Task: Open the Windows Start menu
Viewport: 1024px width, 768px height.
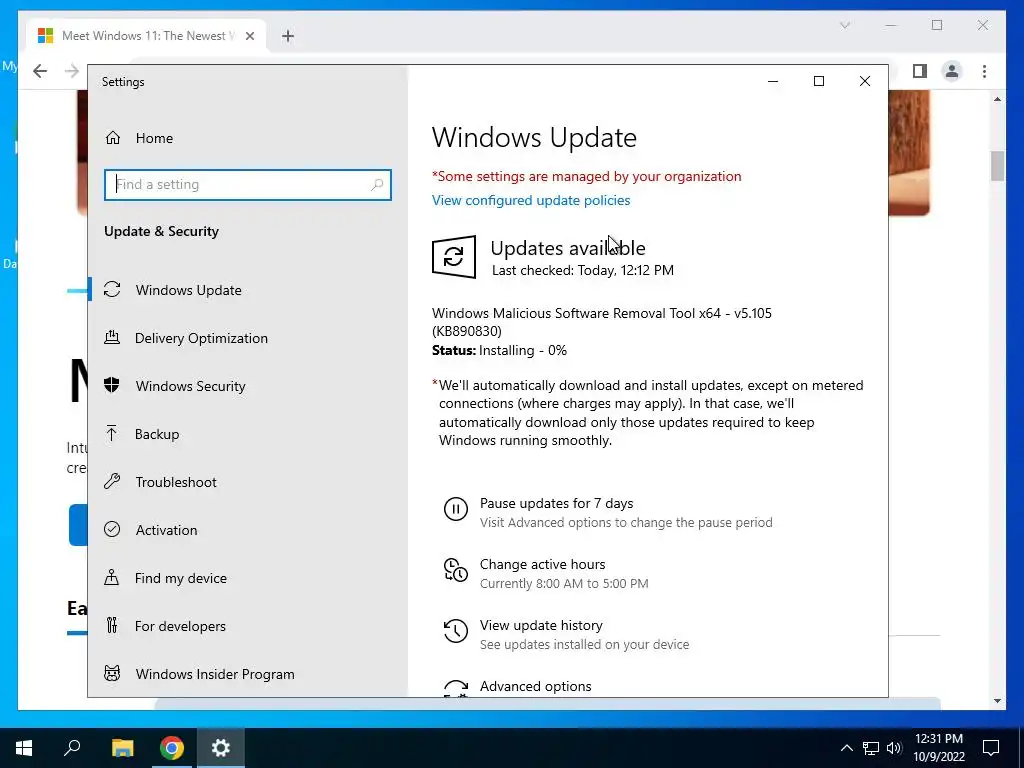Action: click(x=24, y=748)
